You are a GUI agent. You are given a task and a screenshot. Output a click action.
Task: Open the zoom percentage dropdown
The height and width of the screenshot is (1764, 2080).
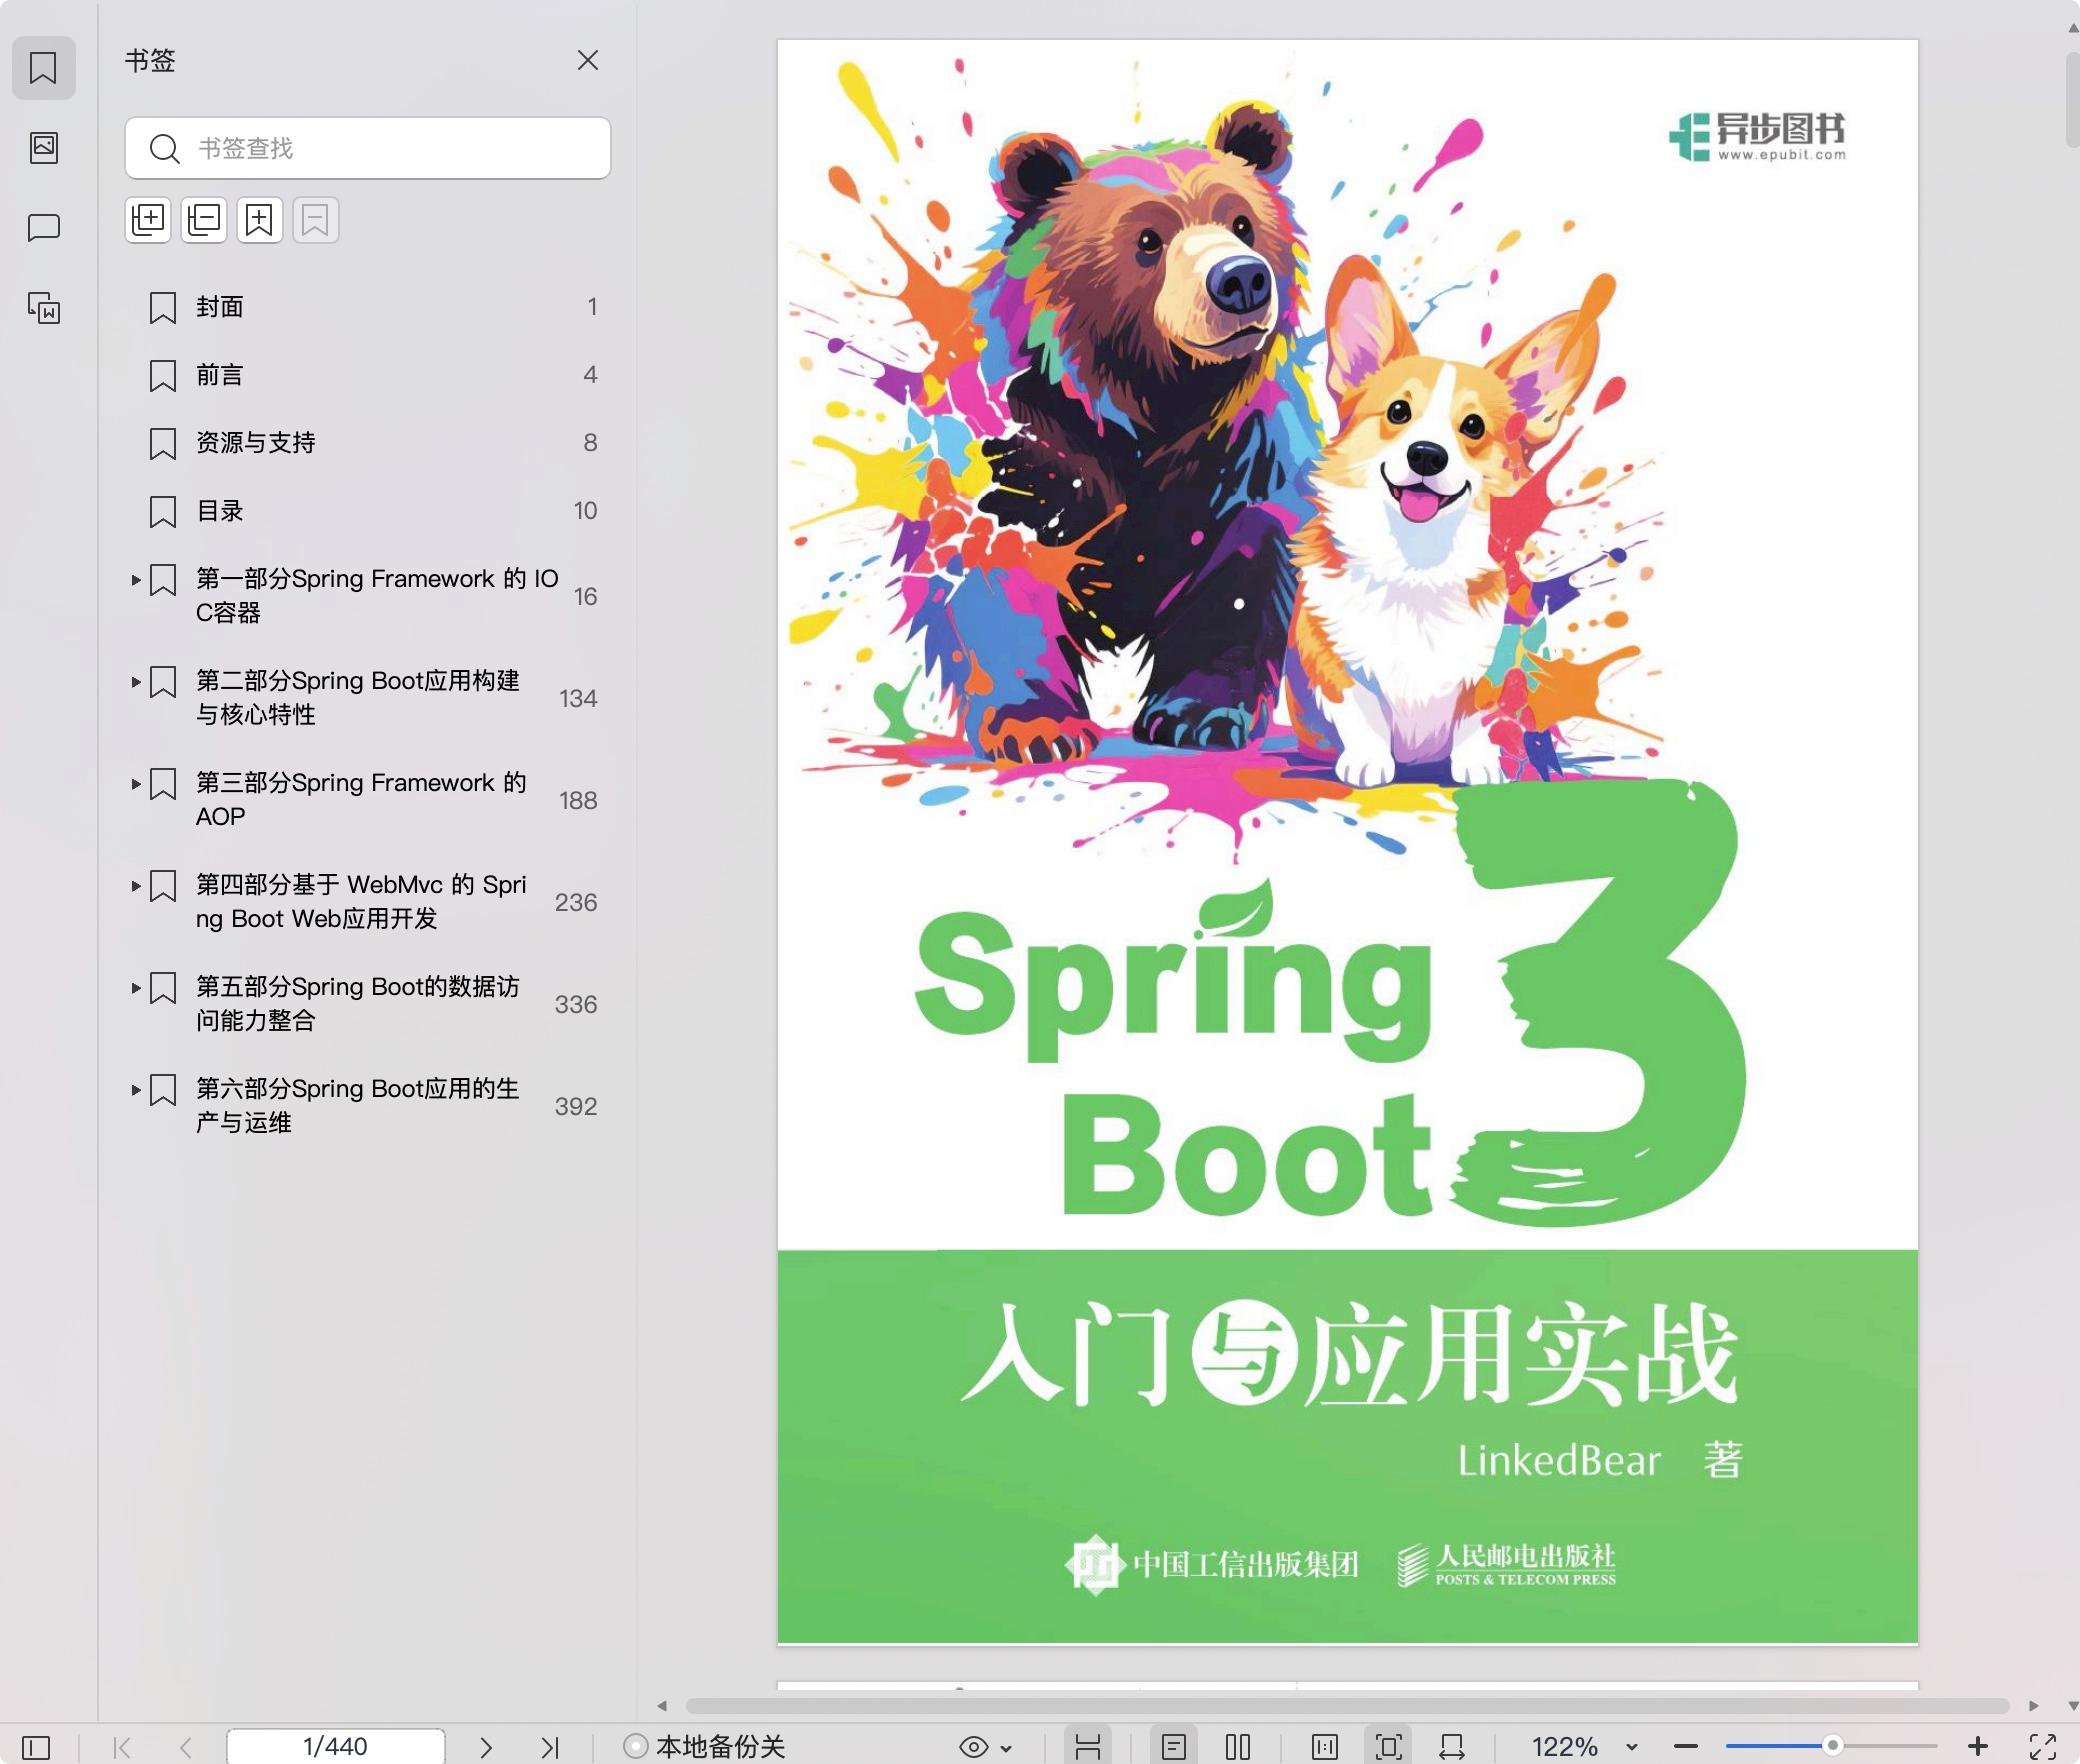(x=1631, y=1748)
